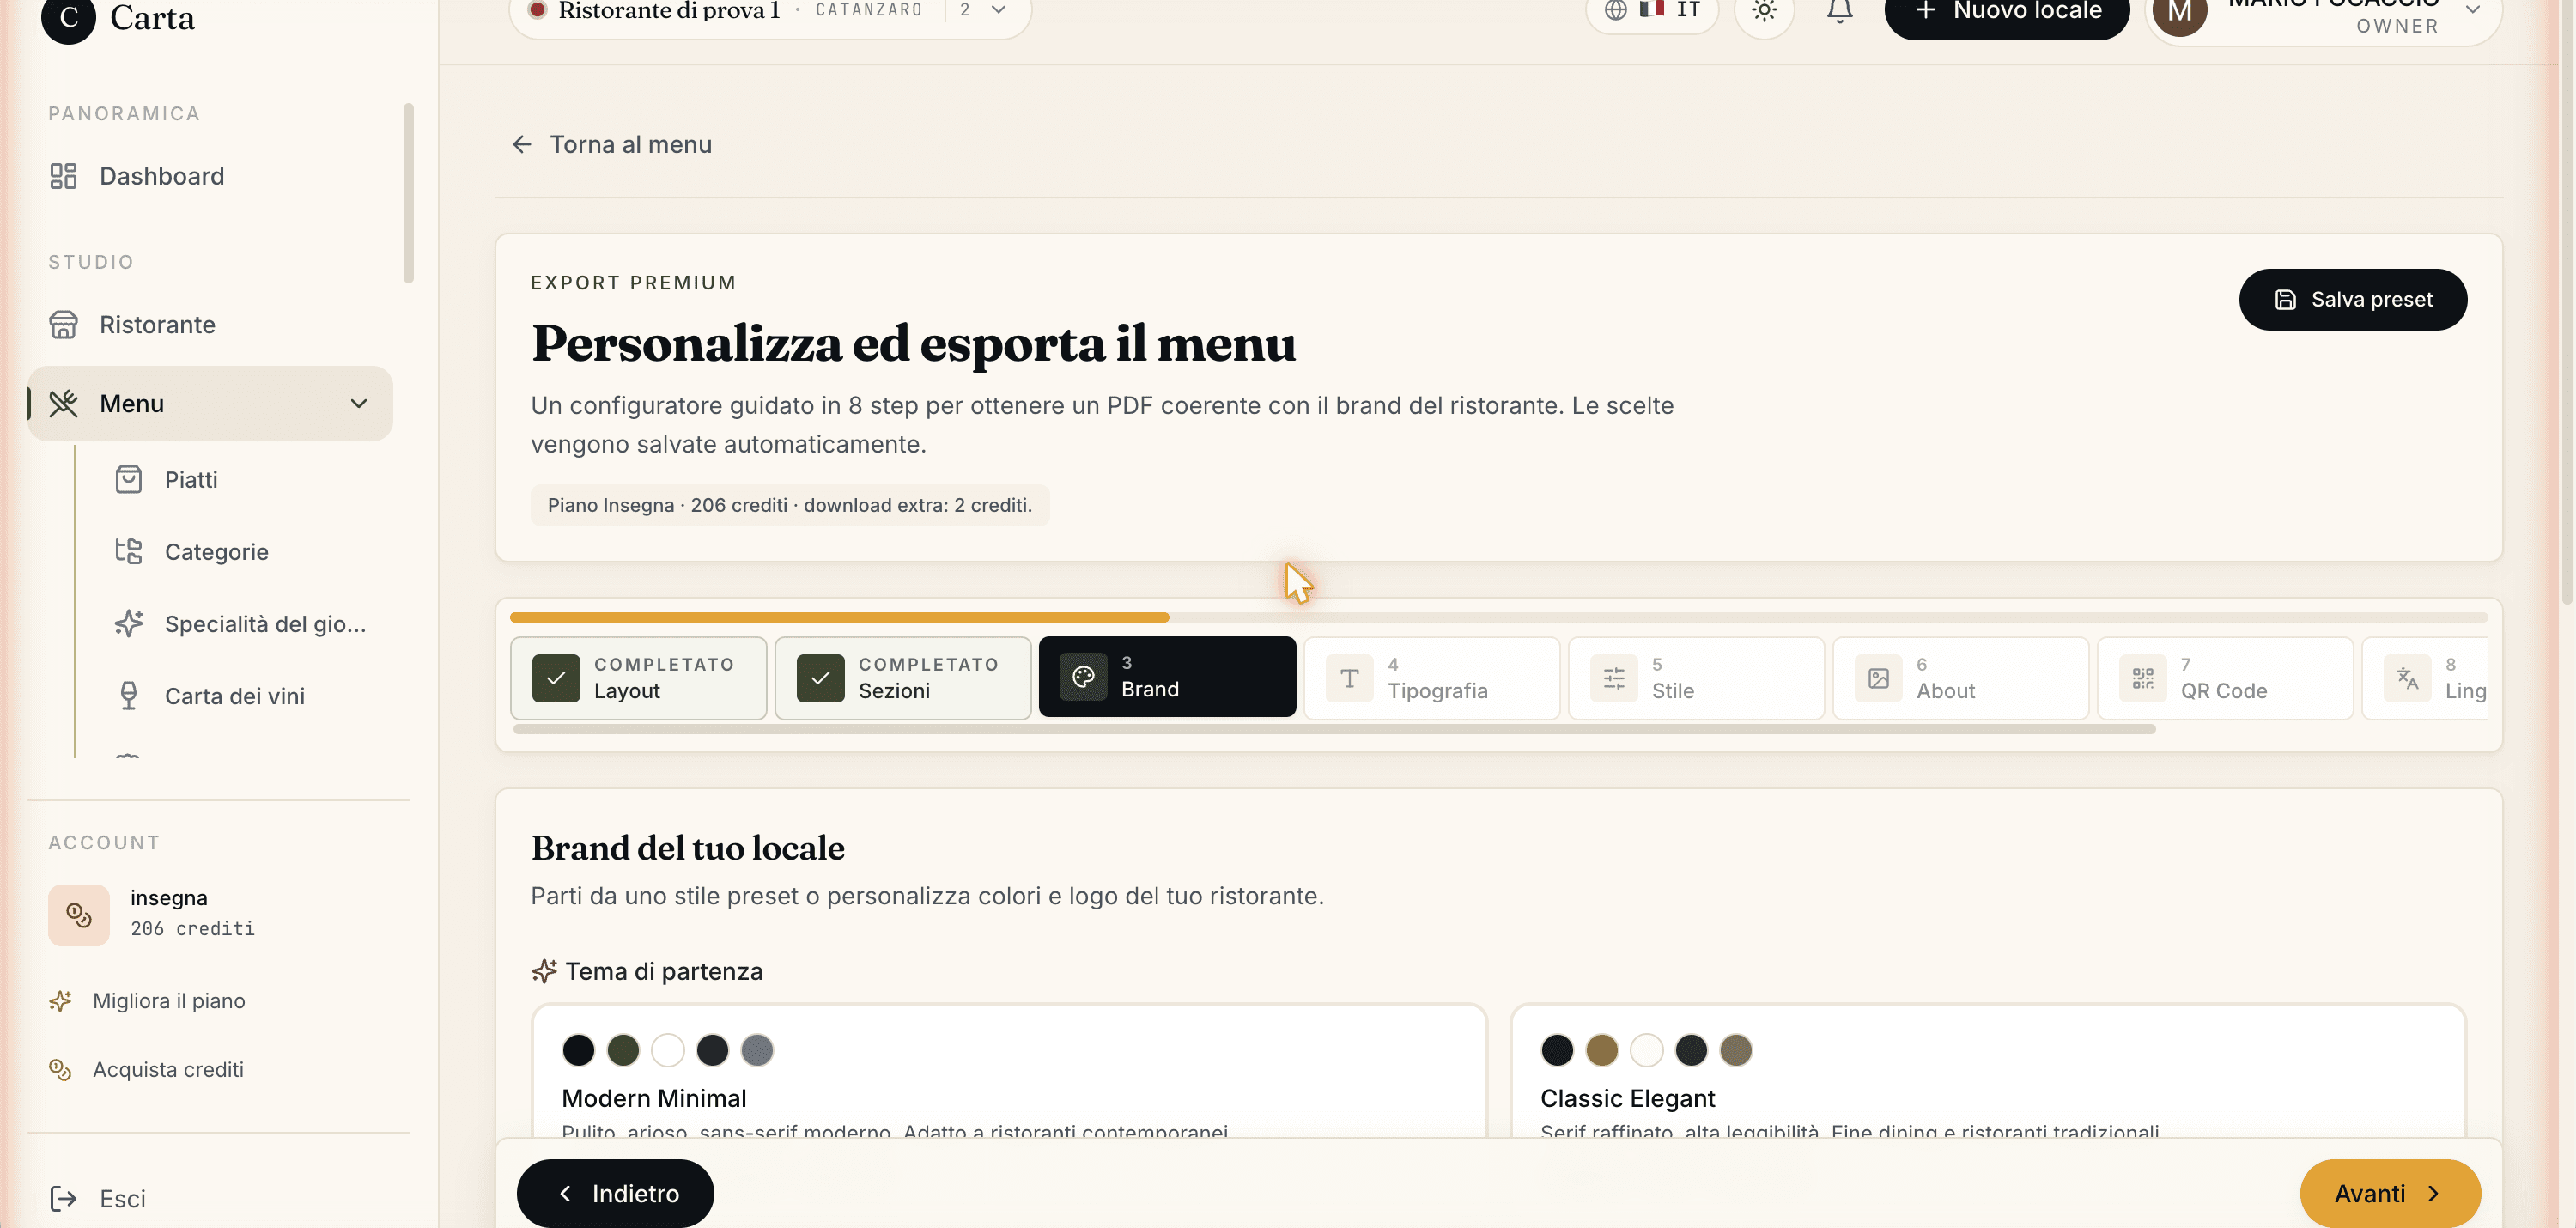This screenshot has width=2576, height=1228.
Task: Click the sidebar vertical scrollbar
Action: pos(408,192)
